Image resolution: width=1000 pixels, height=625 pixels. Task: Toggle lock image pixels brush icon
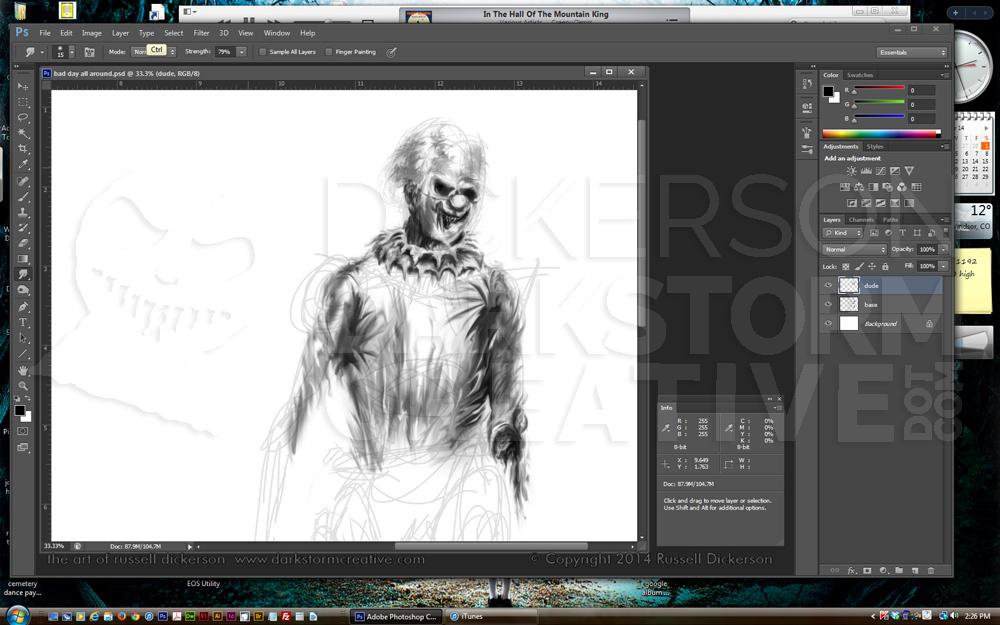coord(859,267)
